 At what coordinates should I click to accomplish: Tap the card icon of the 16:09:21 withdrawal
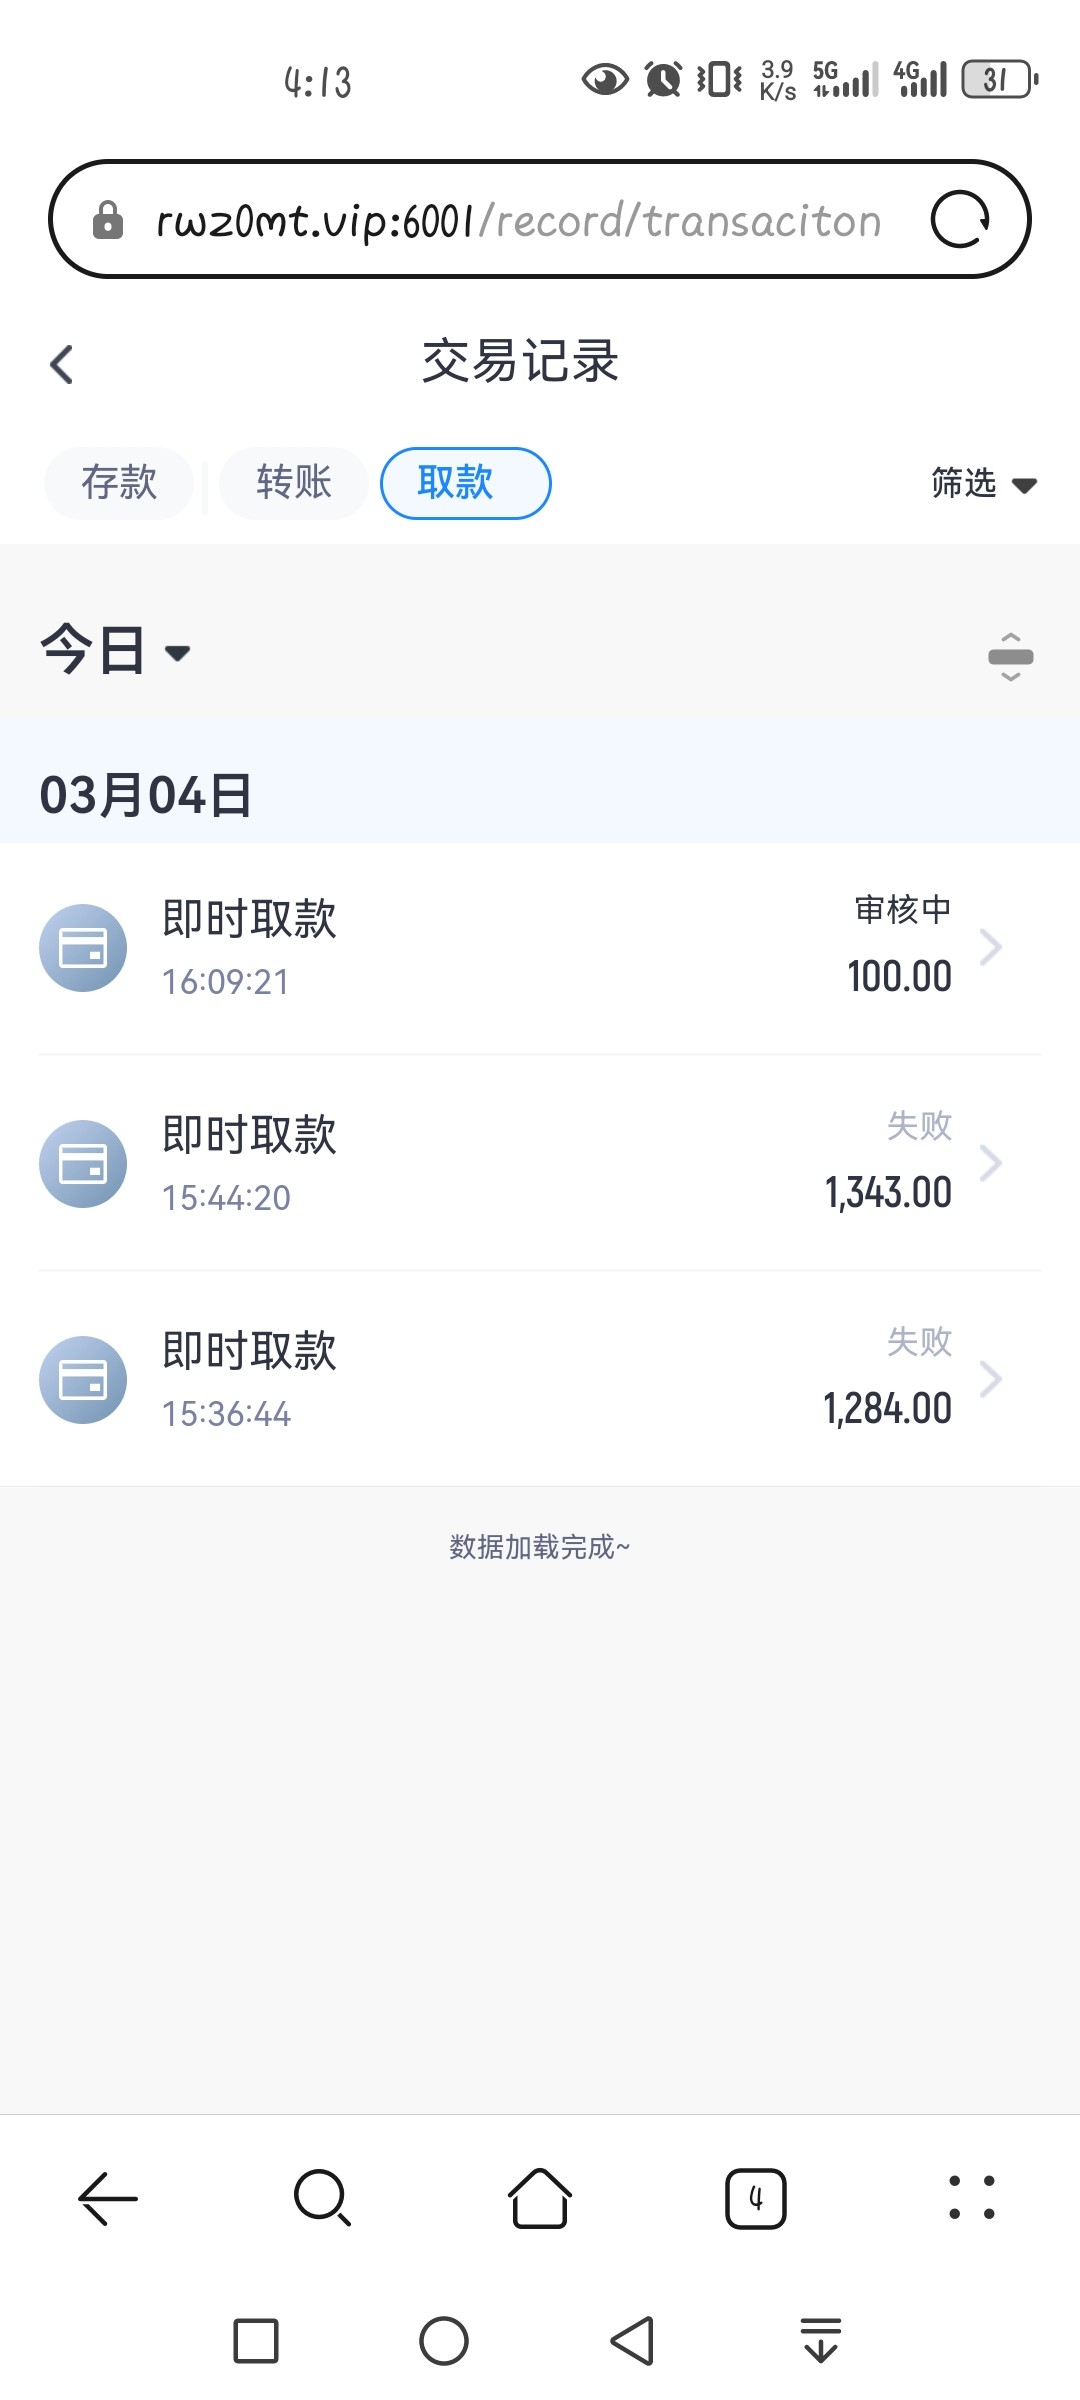pos(83,948)
